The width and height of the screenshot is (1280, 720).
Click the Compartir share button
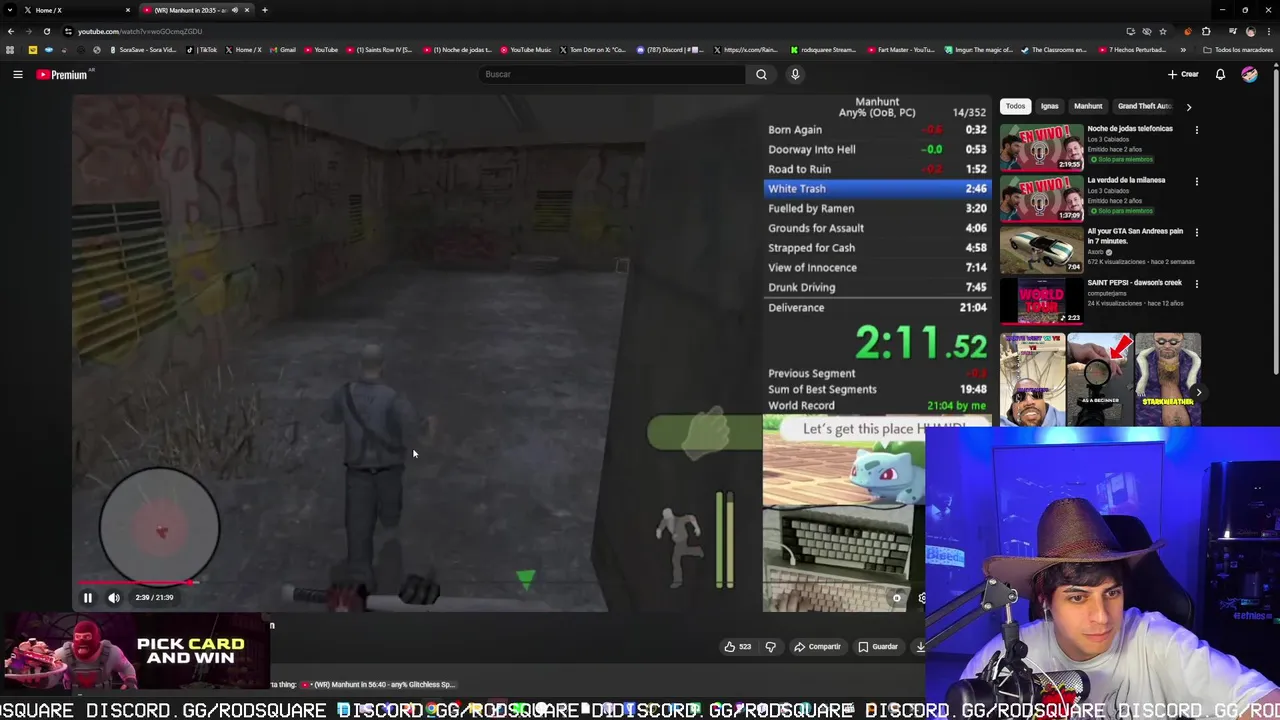817,647
